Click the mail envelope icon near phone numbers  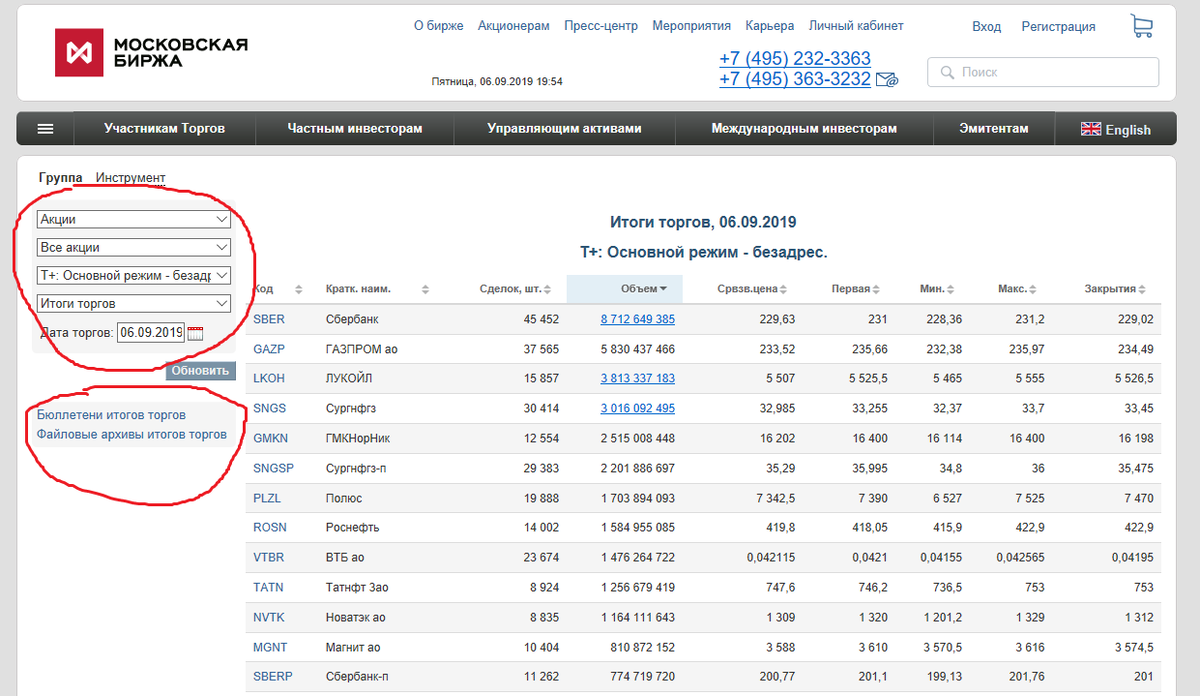[887, 79]
